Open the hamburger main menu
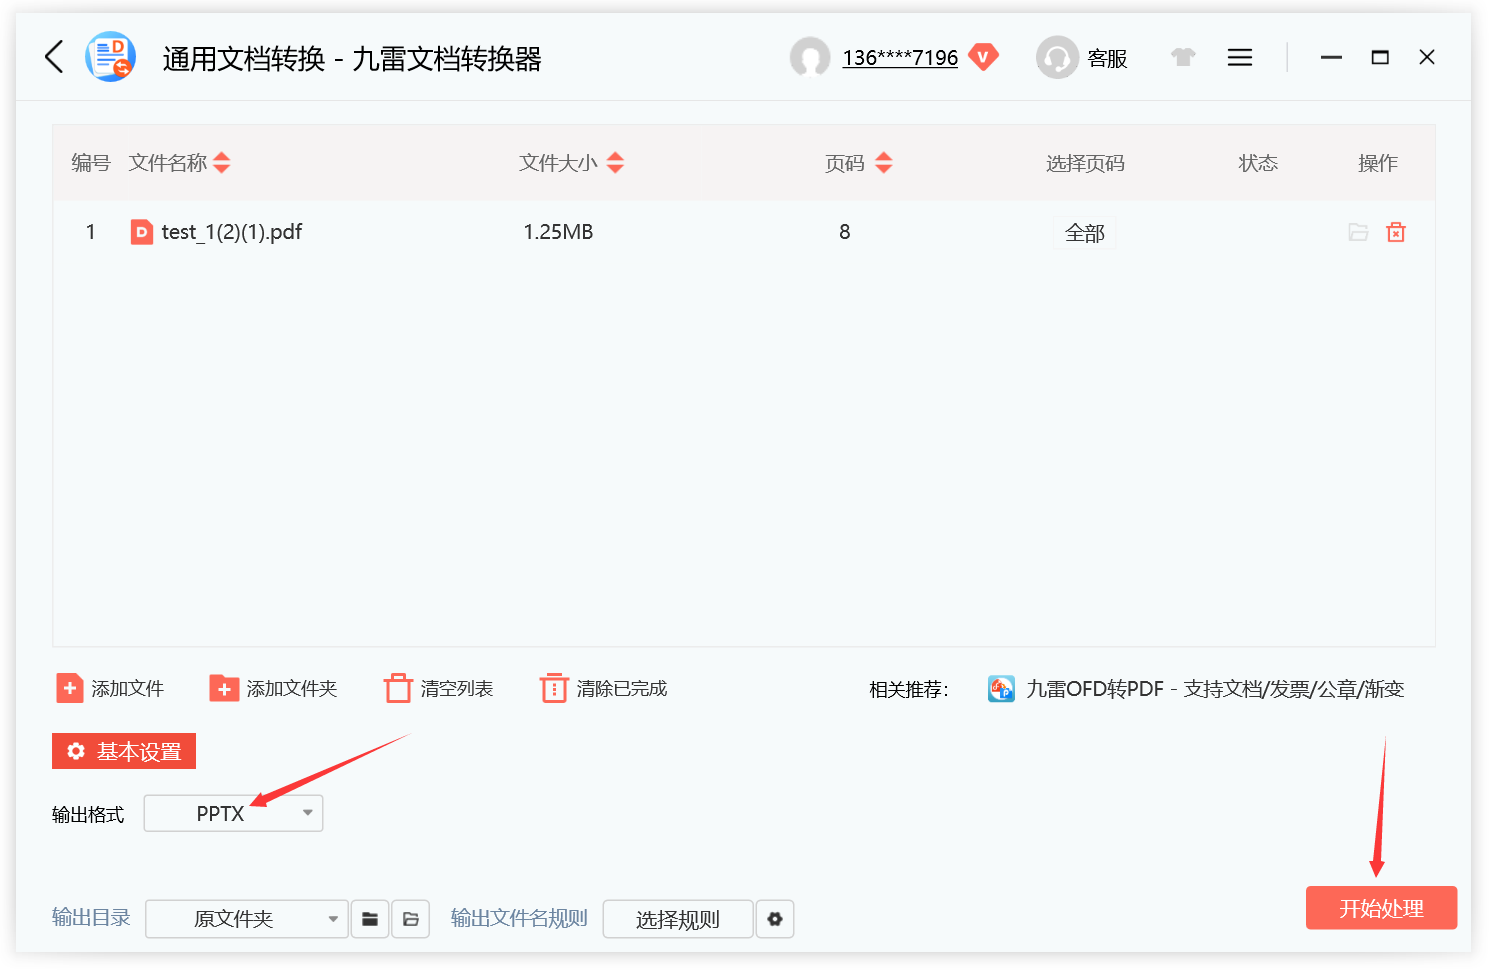Image resolution: width=1490 pixels, height=971 pixels. pyautogui.click(x=1240, y=57)
